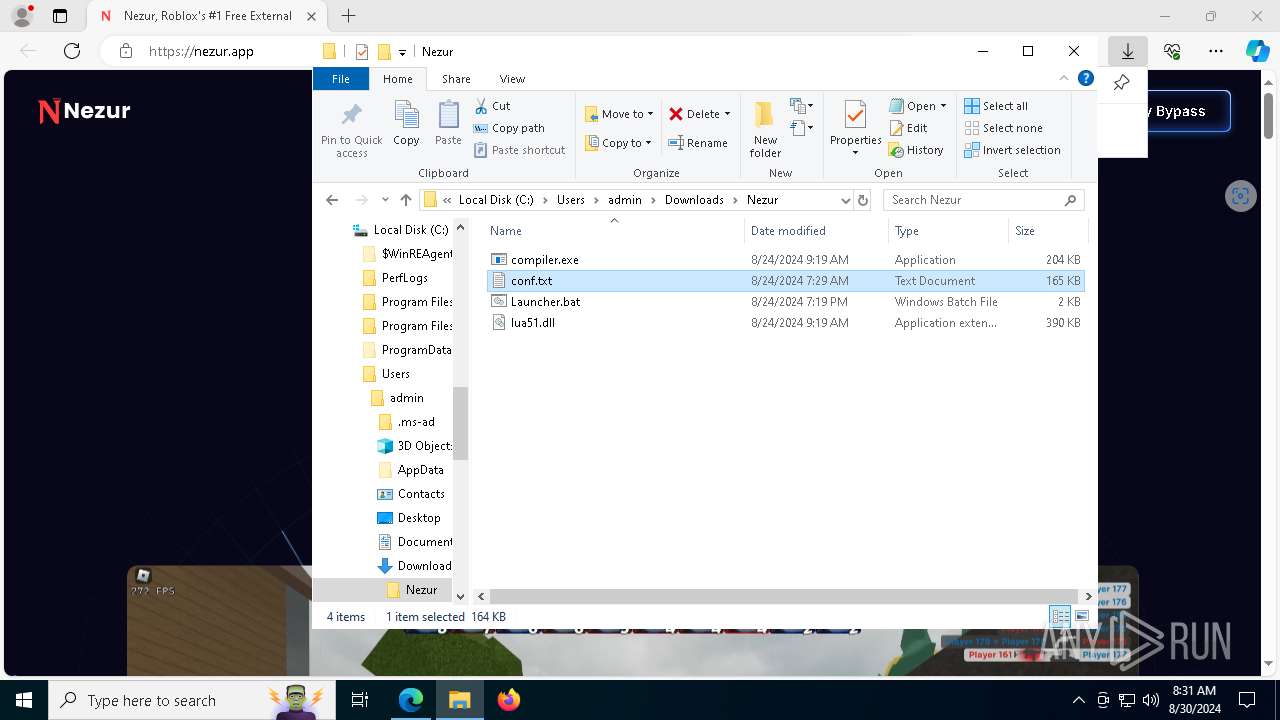Click the Copy ribbon icon
1280x720 pixels.
tap(406, 124)
